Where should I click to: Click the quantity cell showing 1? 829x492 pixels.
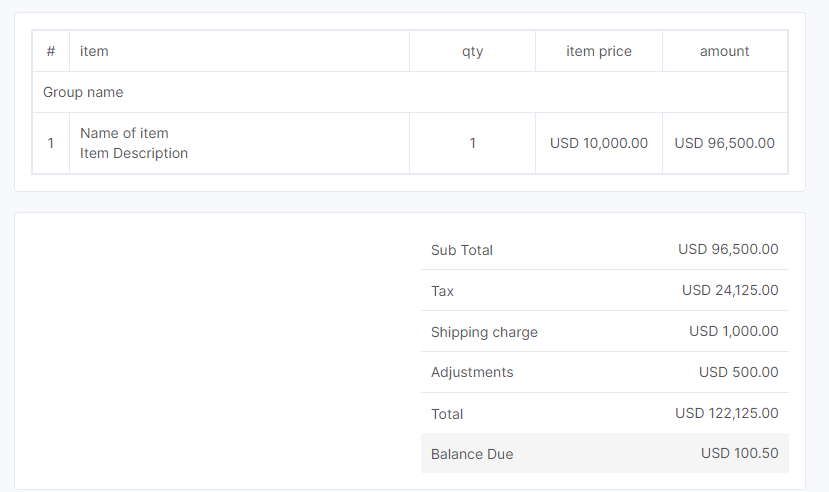pyautogui.click(x=473, y=143)
